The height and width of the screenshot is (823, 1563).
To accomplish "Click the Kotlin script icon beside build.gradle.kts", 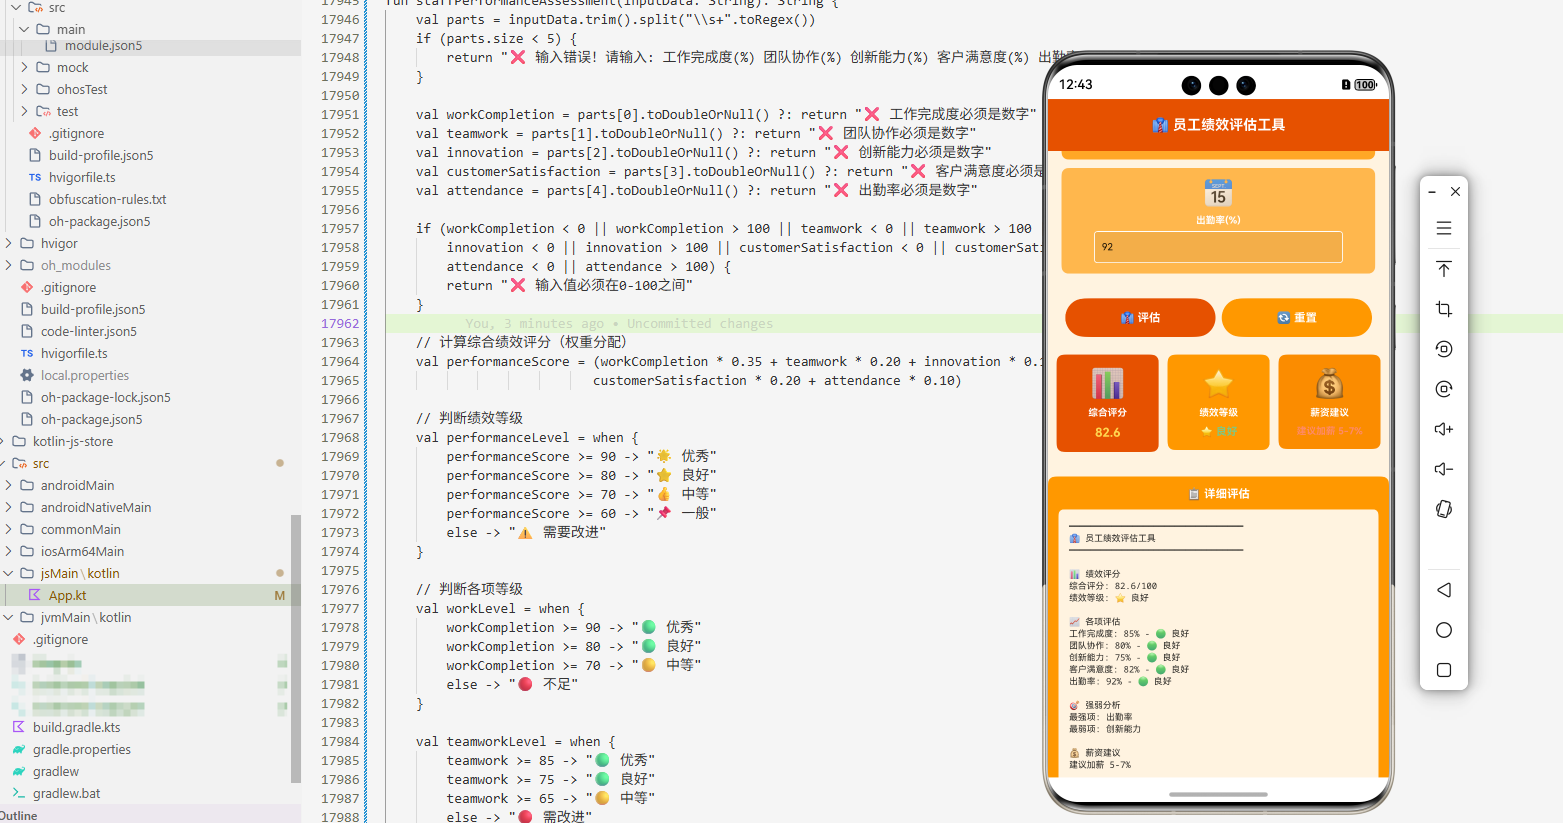I will [19, 727].
